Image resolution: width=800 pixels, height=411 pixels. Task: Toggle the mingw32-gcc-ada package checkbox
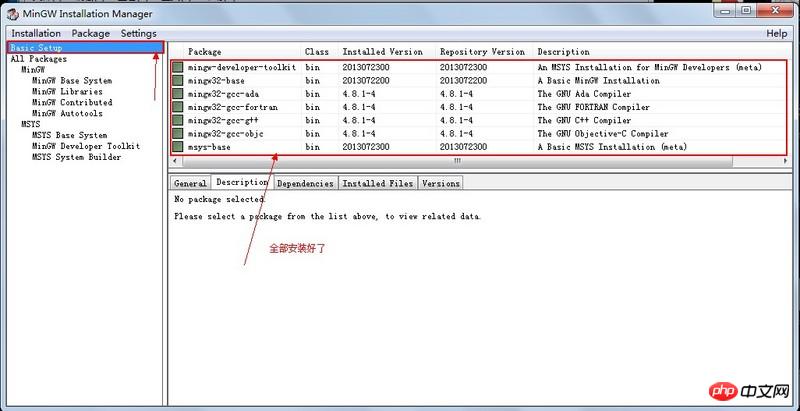(177, 94)
